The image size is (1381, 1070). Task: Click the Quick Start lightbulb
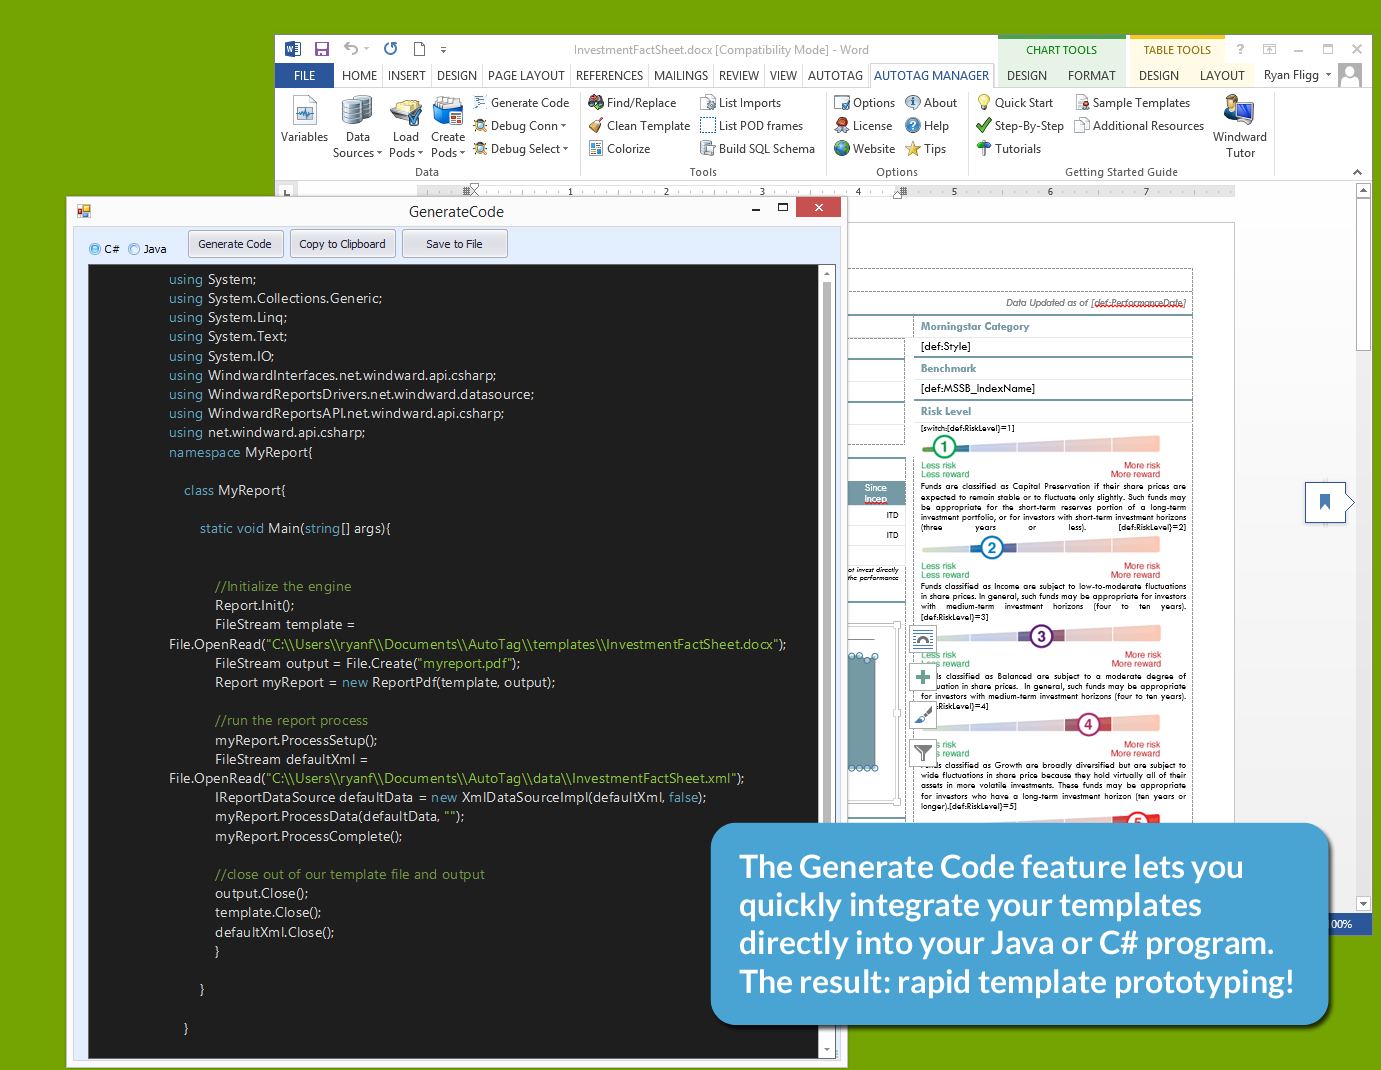click(984, 102)
